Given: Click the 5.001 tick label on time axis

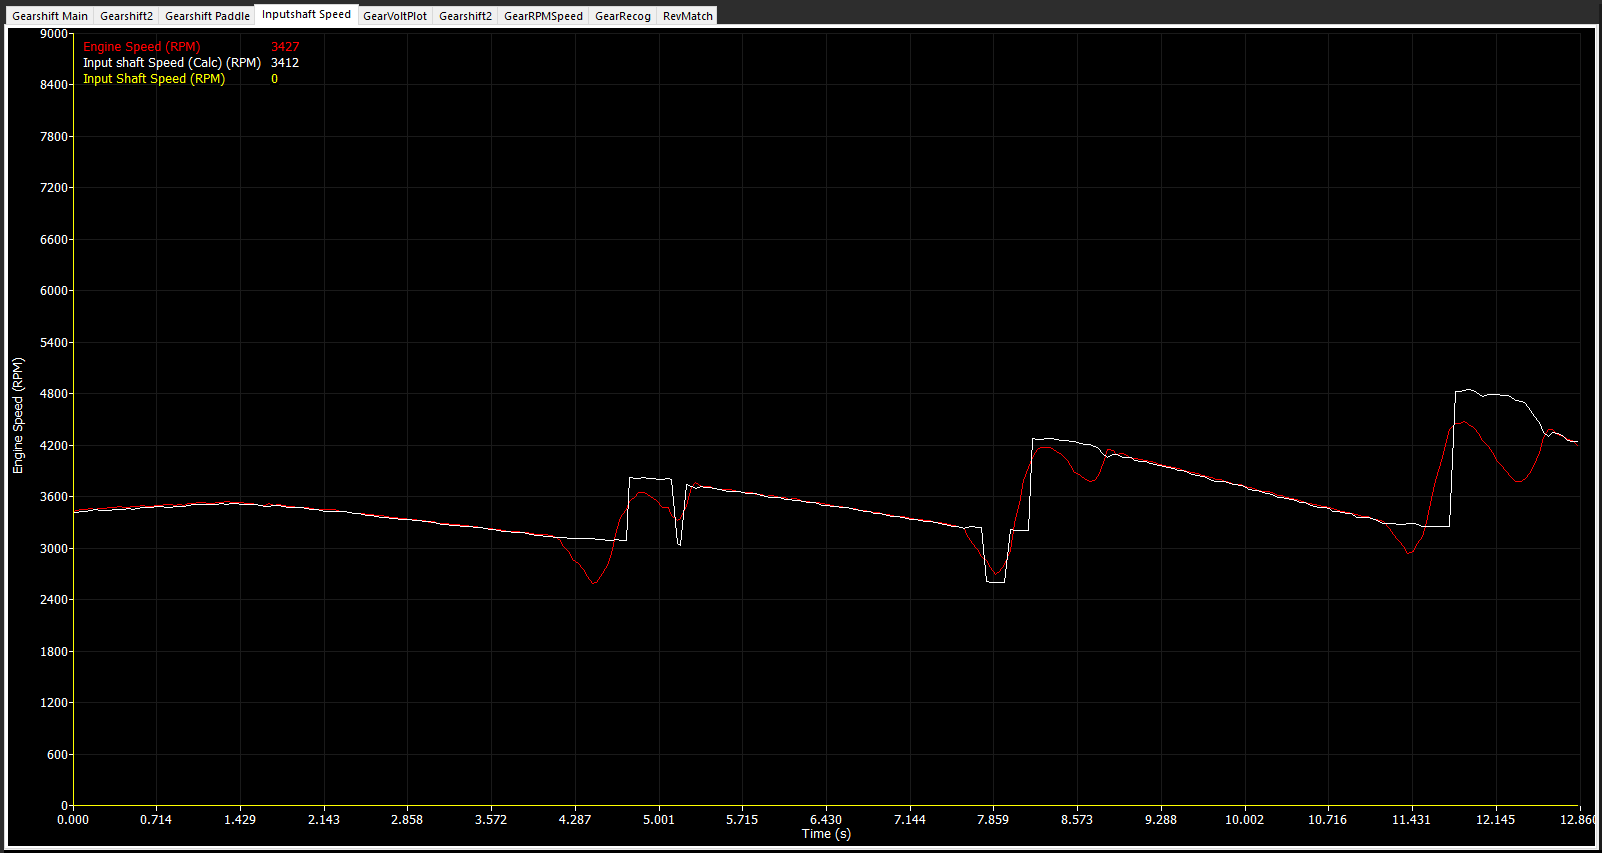Looking at the screenshot, I should point(658,820).
